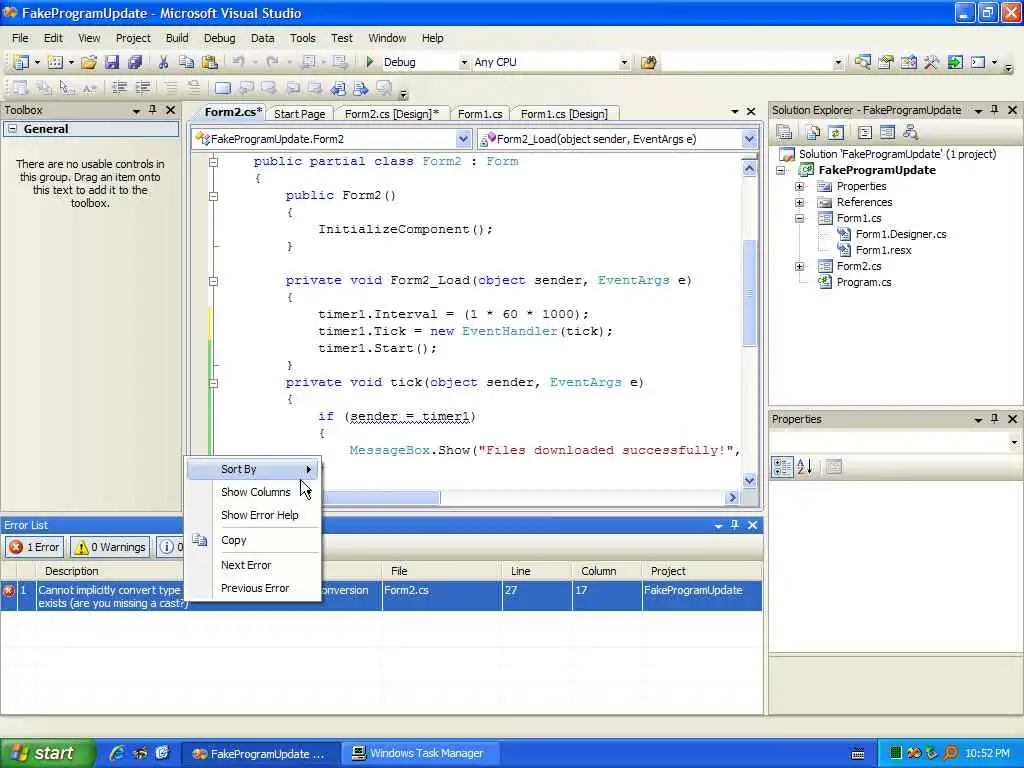
Task: Toggle the 1 Error filter button
Action: coord(35,547)
